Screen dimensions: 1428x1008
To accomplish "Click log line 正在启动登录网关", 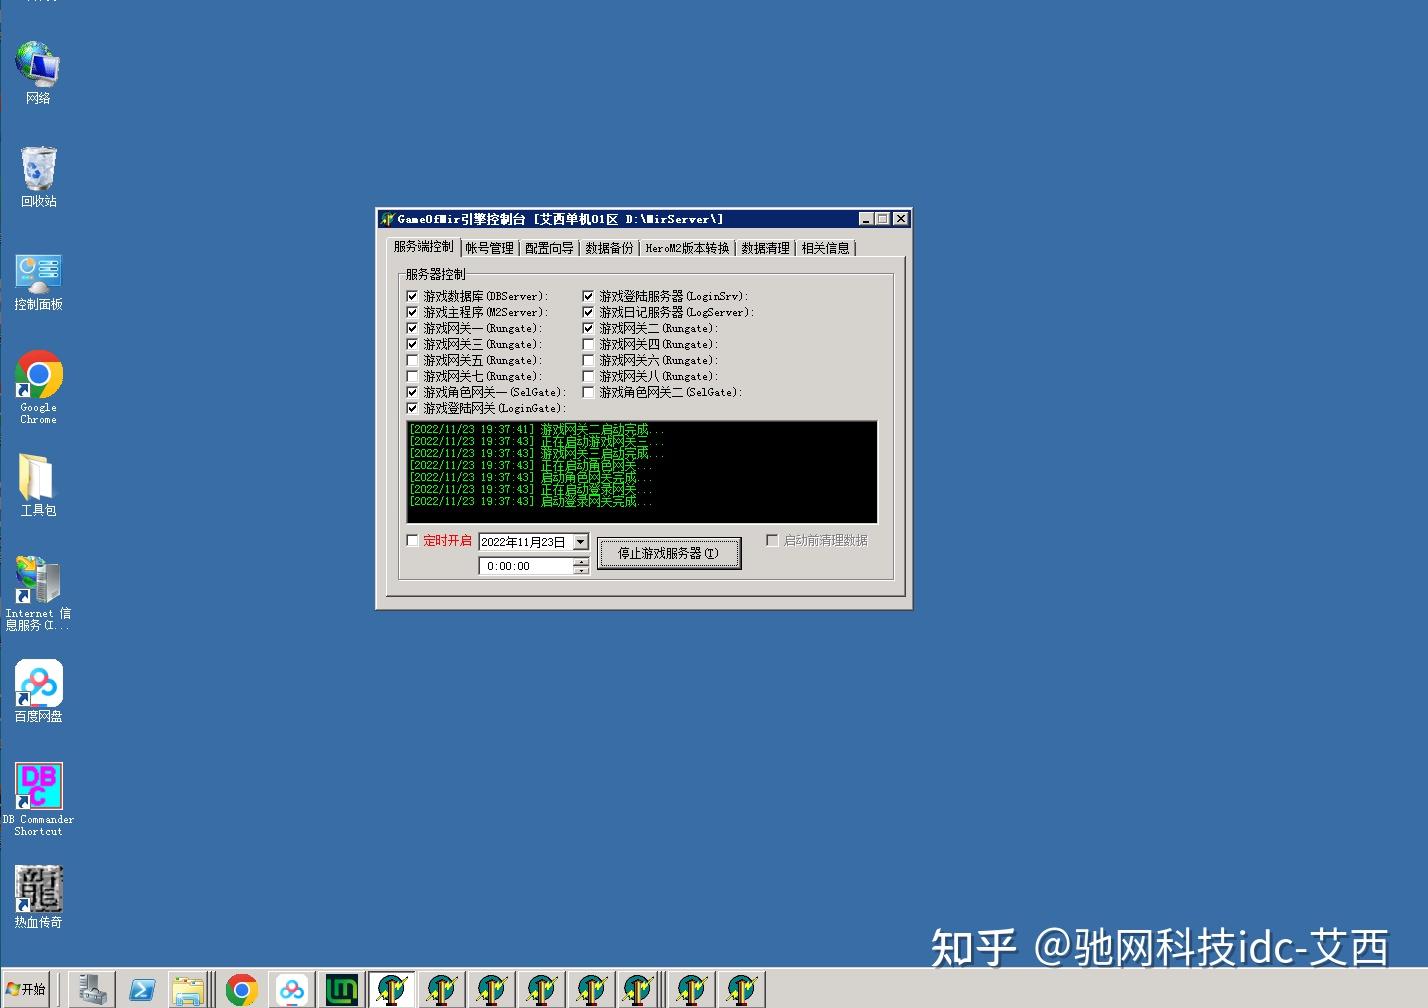I will [530, 489].
